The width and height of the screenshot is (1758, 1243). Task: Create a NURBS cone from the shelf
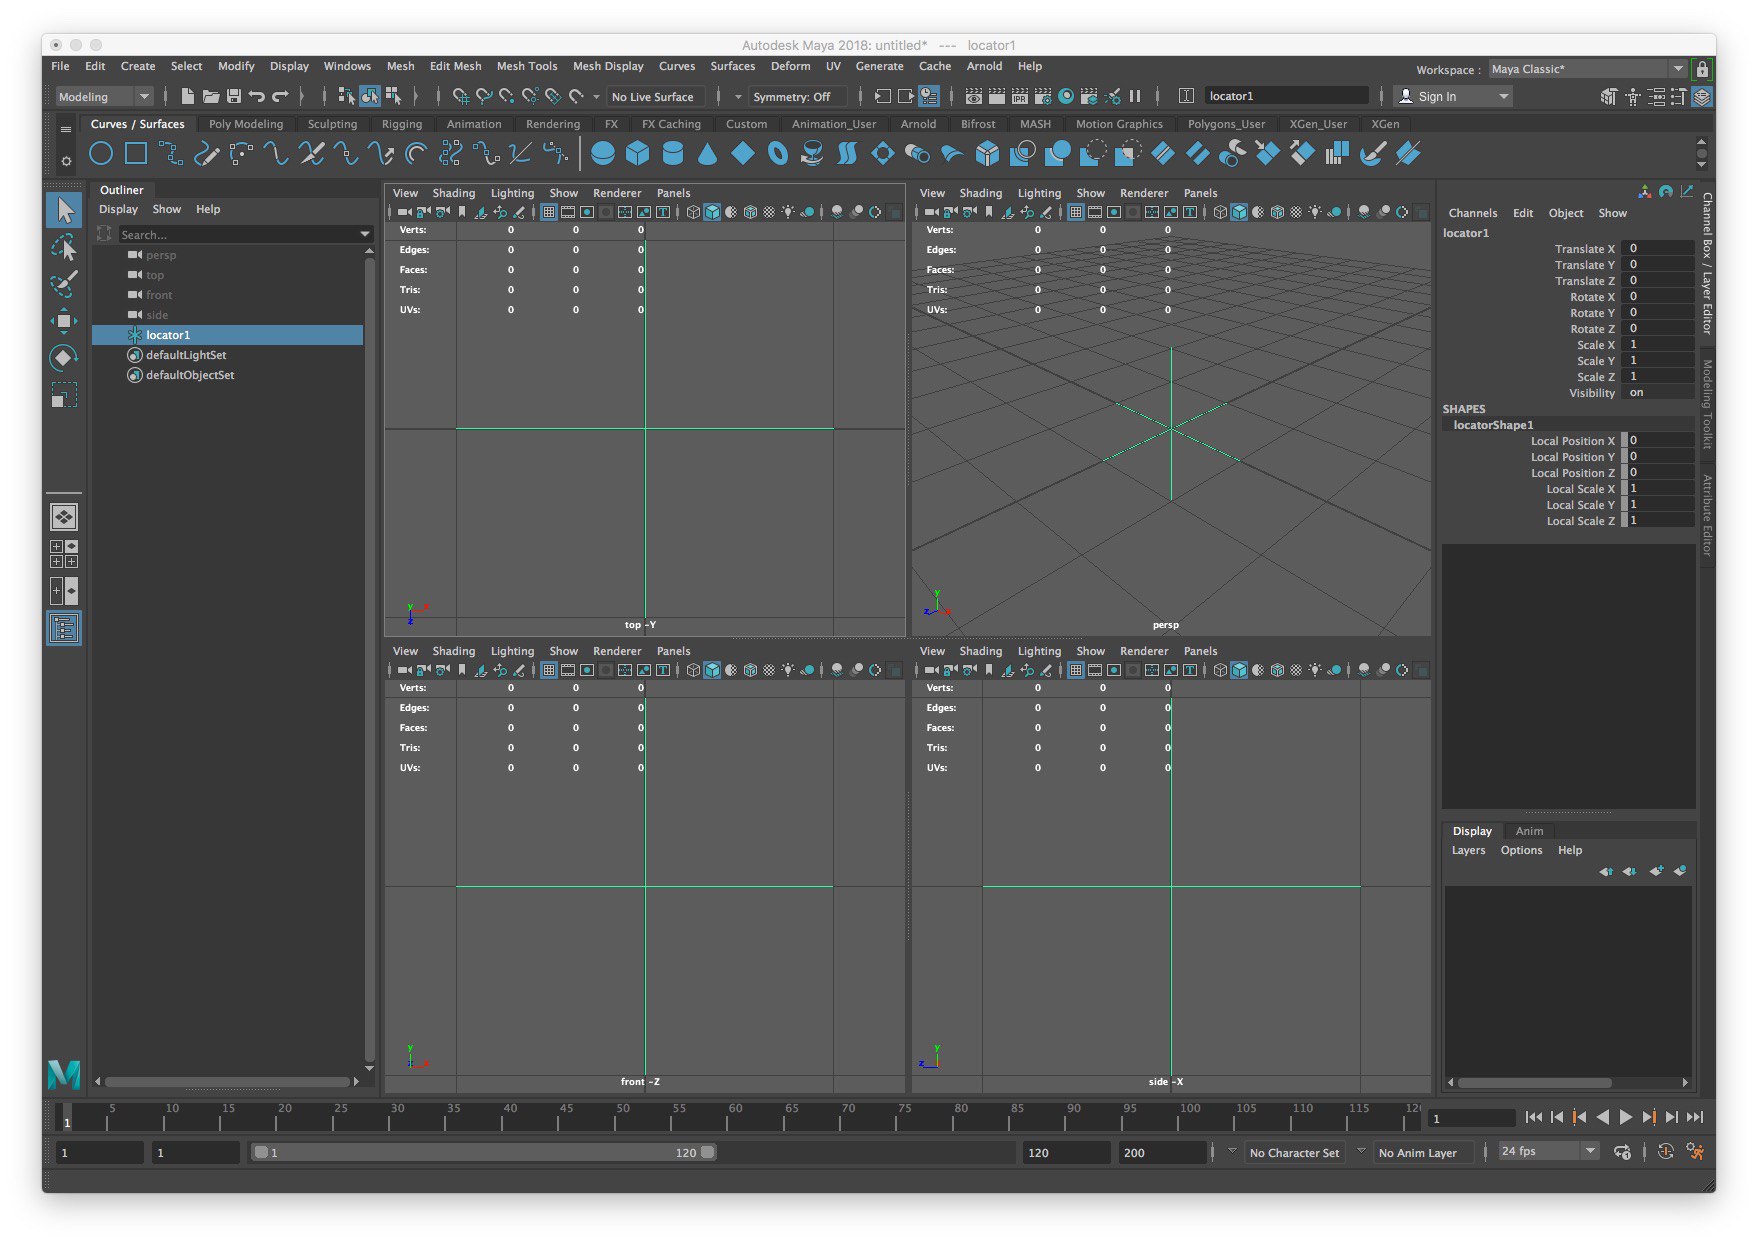pyautogui.click(x=707, y=153)
